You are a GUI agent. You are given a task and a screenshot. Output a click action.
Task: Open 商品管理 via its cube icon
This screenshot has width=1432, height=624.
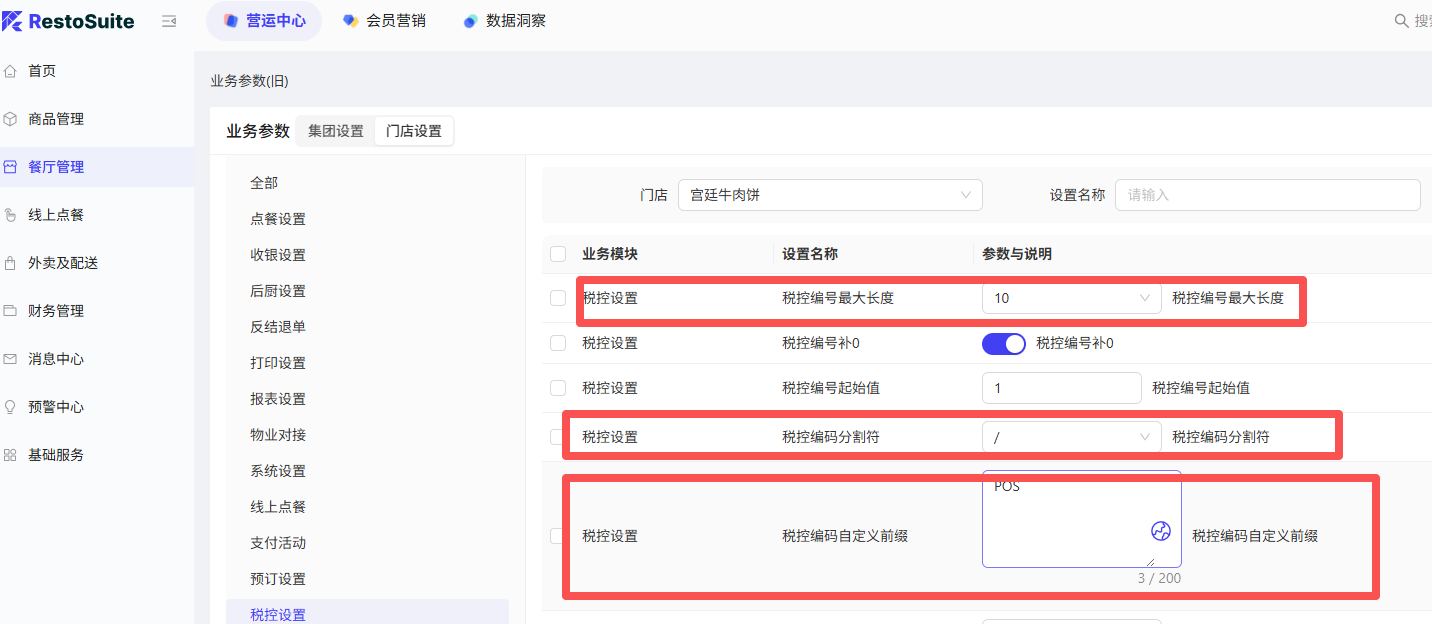click(11, 119)
